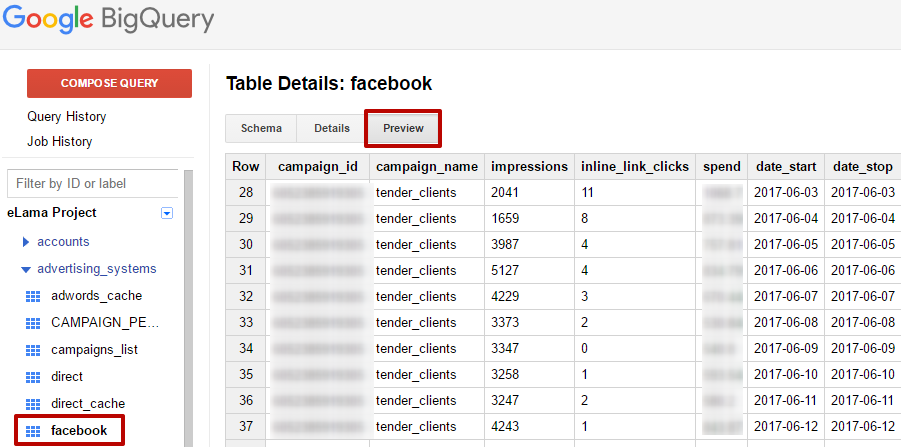The height and width of the screenshot is (447, 901).
Task: Open the eLama Project dropdown menu
Action: [x=167, y=213]
